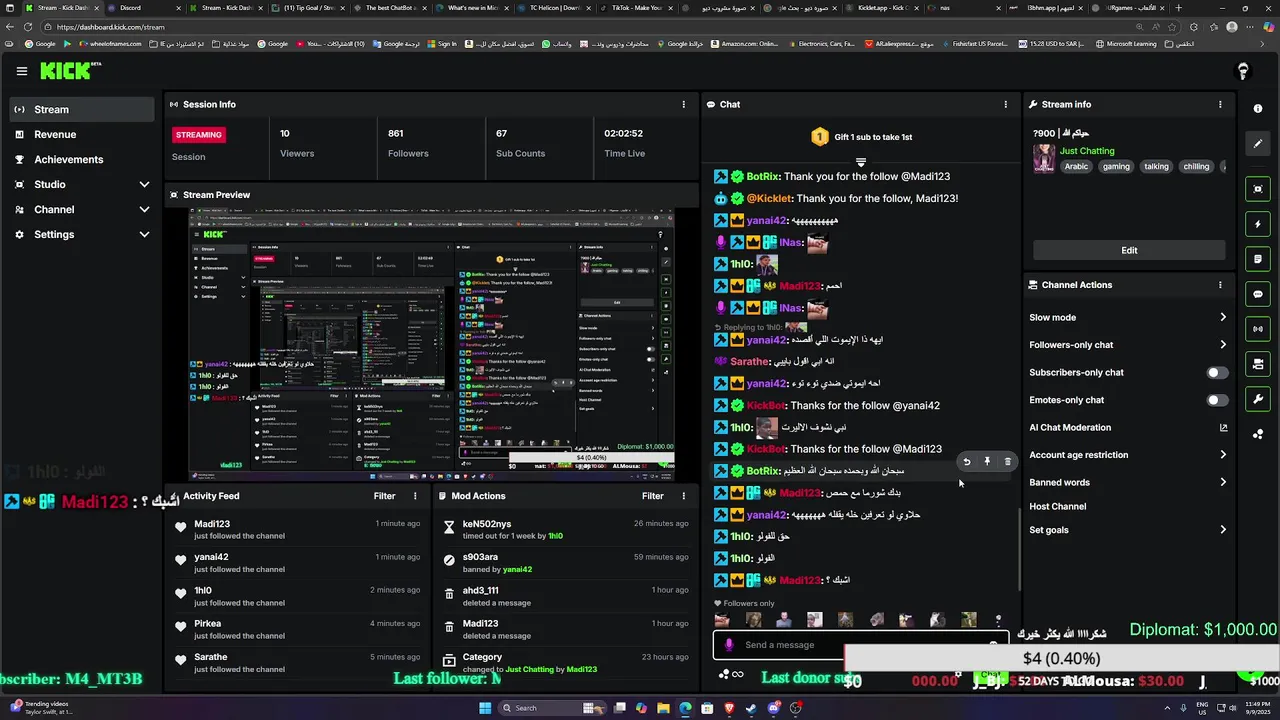Image resolution: width=1280 pixels, height=720 pixels.
Task: Toggle the broadcast session info panel icon
Action: 1258,329
